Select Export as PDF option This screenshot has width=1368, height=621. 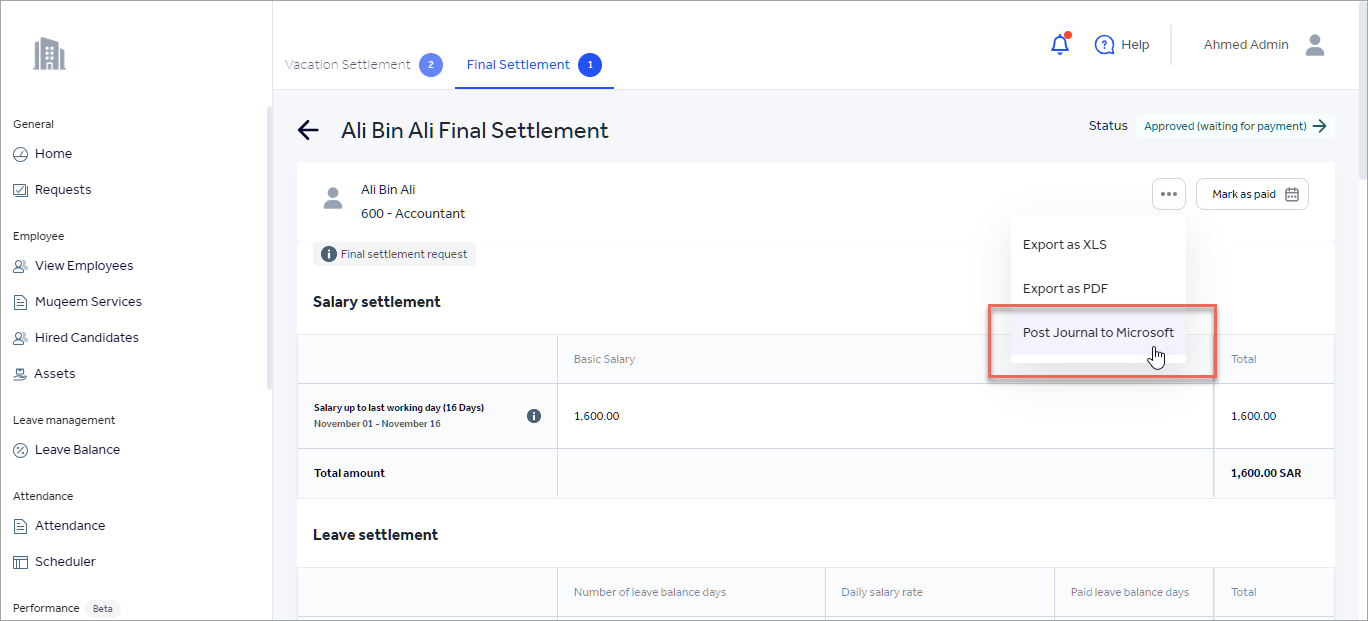coord(1065,289)
